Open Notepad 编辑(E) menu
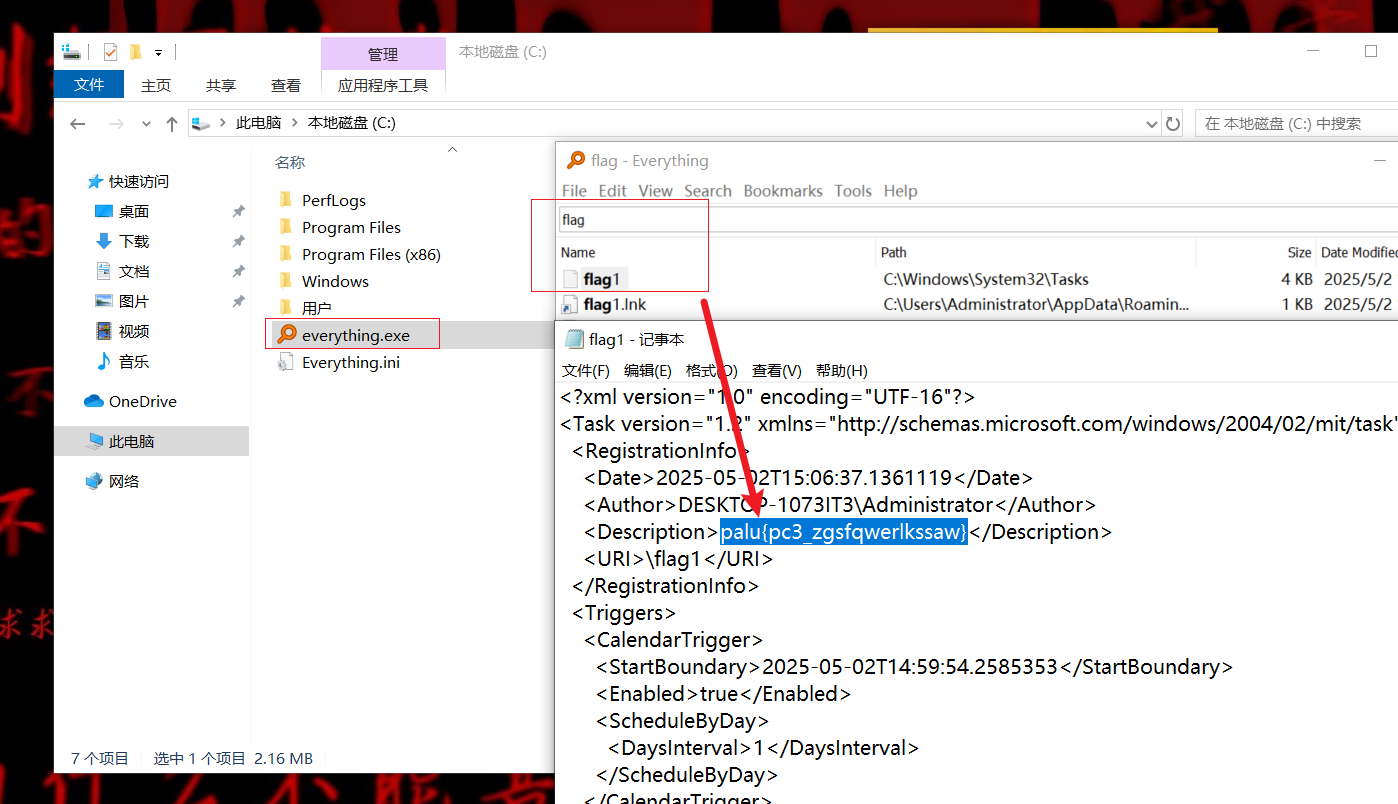This screenshot has width=1398, height=804. [x=647, y=370]
